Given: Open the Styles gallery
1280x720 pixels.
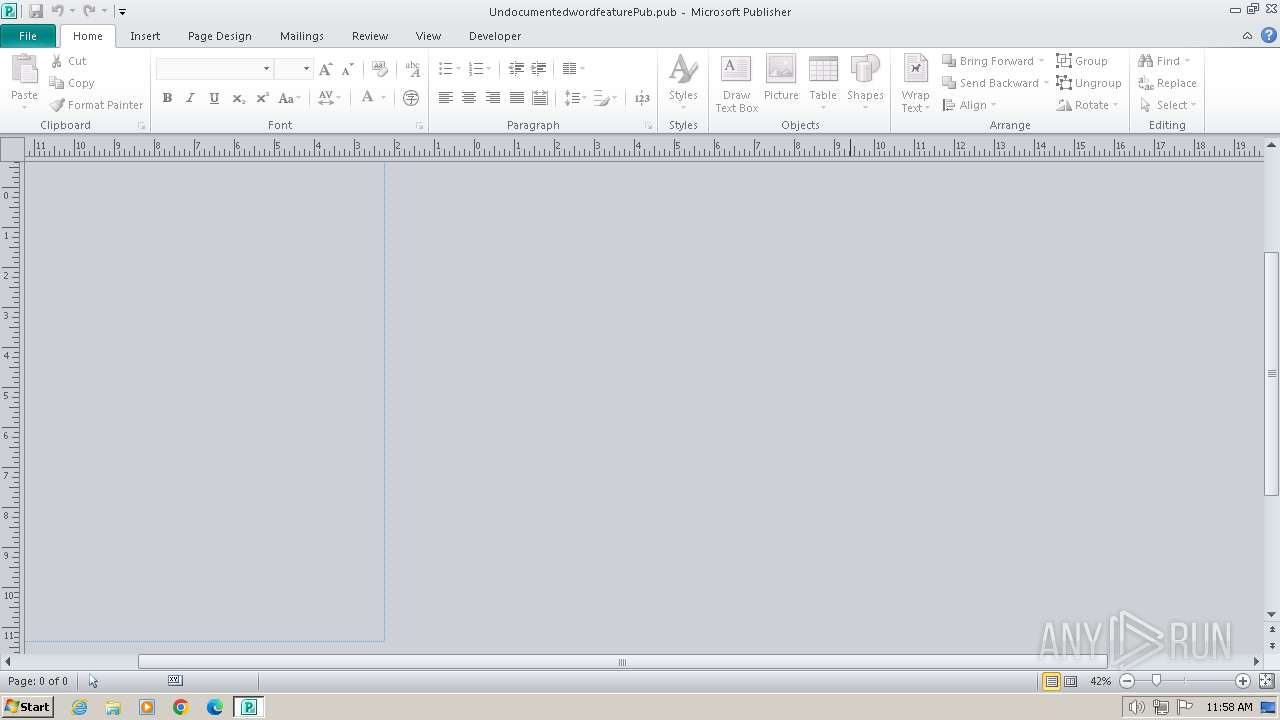Looking at the screenshot, I should [683, 82].
